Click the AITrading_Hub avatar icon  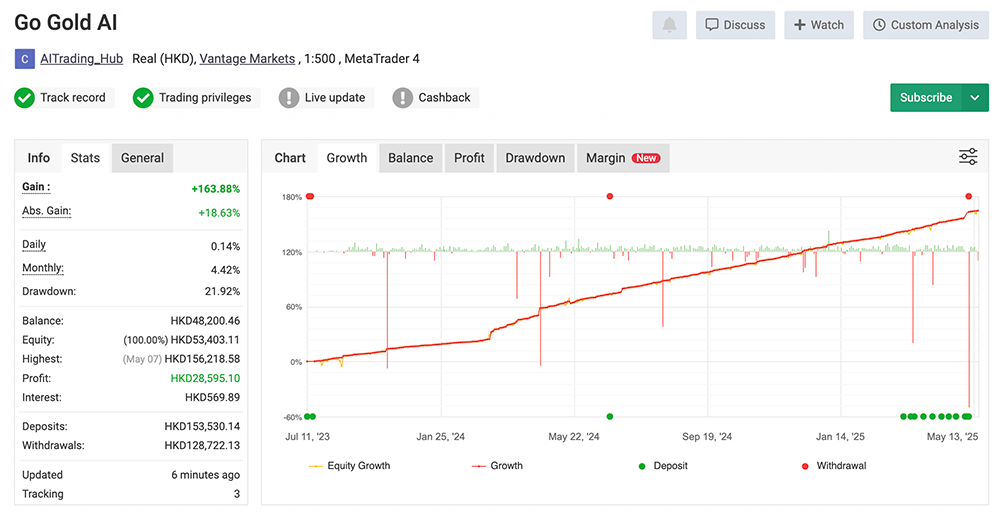[24, 59]
